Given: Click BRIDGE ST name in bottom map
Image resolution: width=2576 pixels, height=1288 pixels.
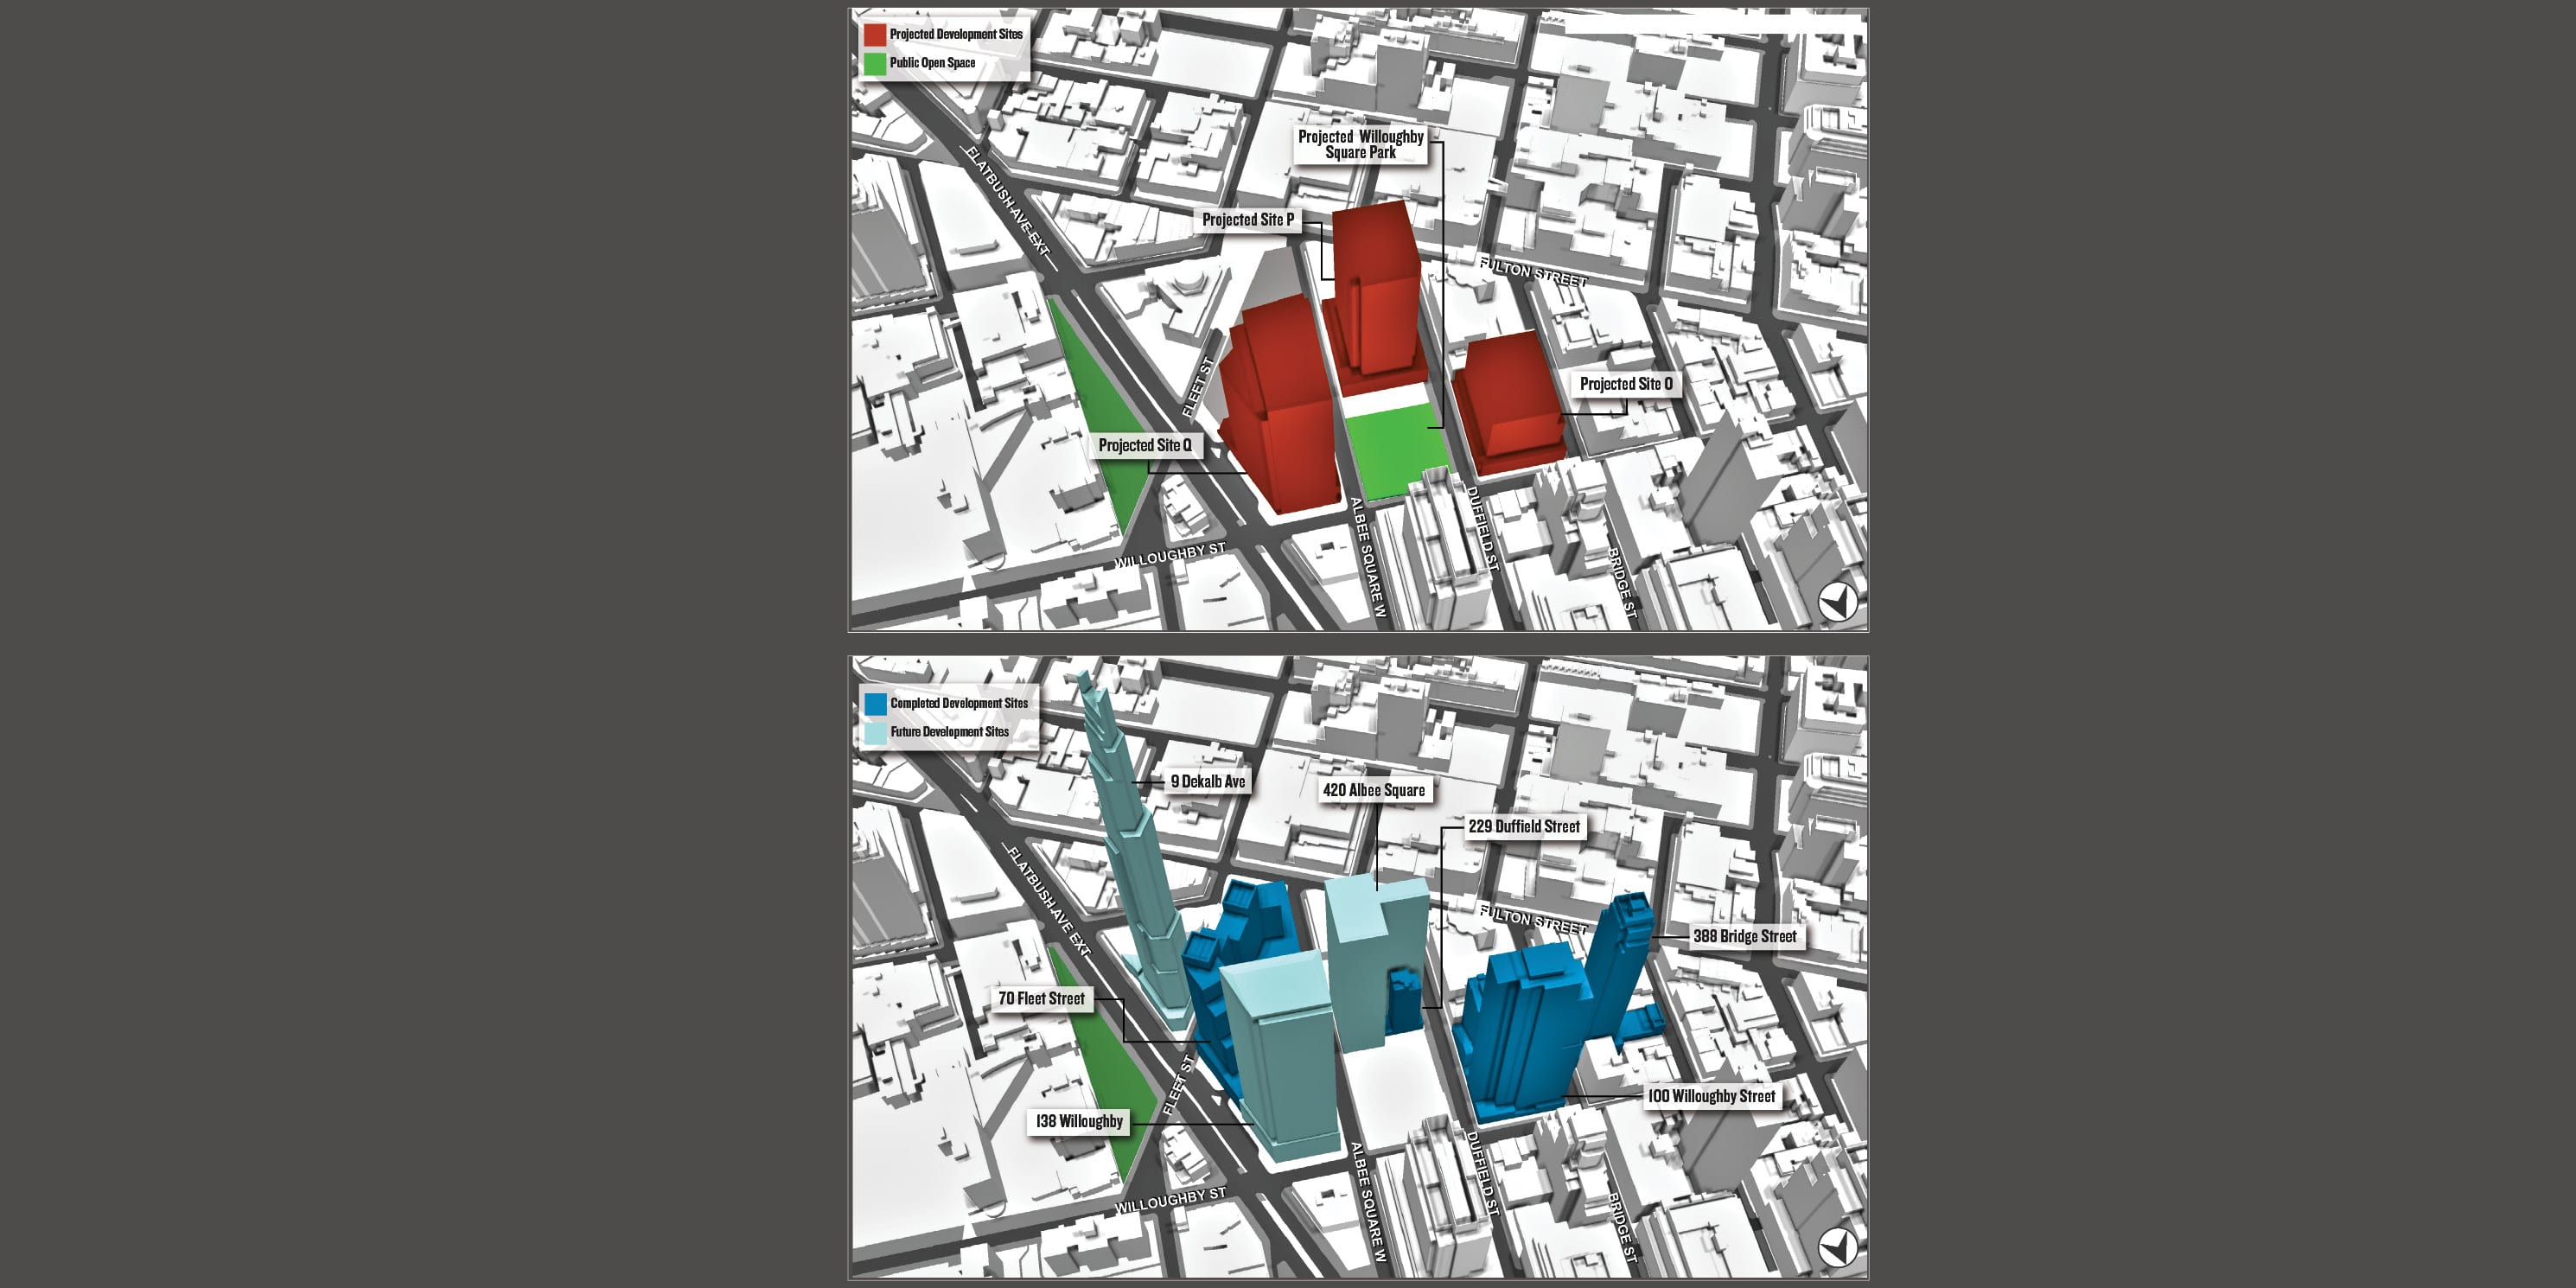Looking at the screenshot, I should pos(1621,1230).
